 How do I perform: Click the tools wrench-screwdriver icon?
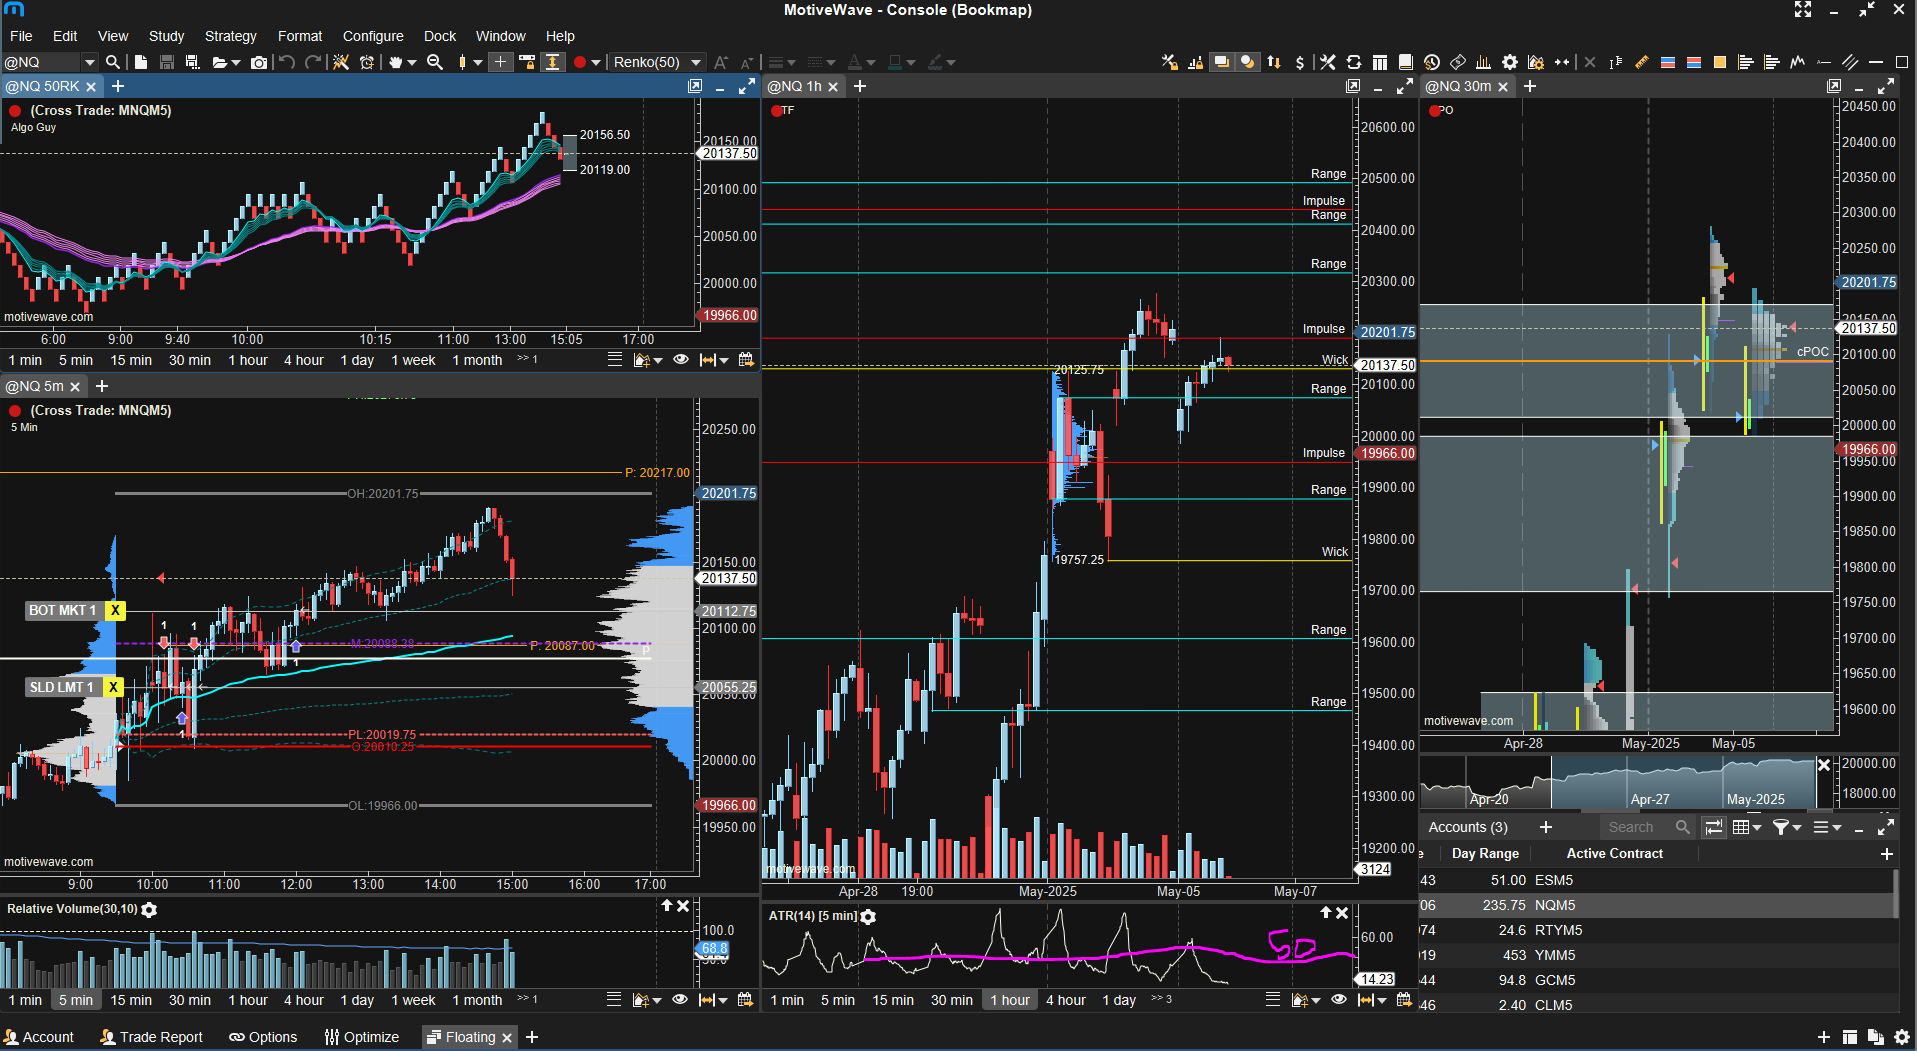(x=1328, y=62)
